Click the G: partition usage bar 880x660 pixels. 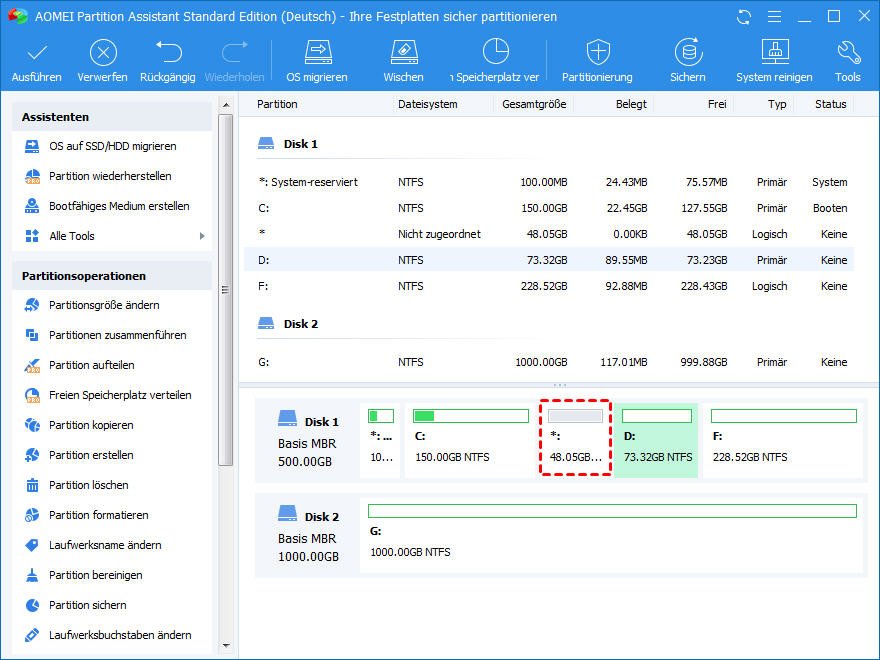pyautogui.click(x=612, y=511)
